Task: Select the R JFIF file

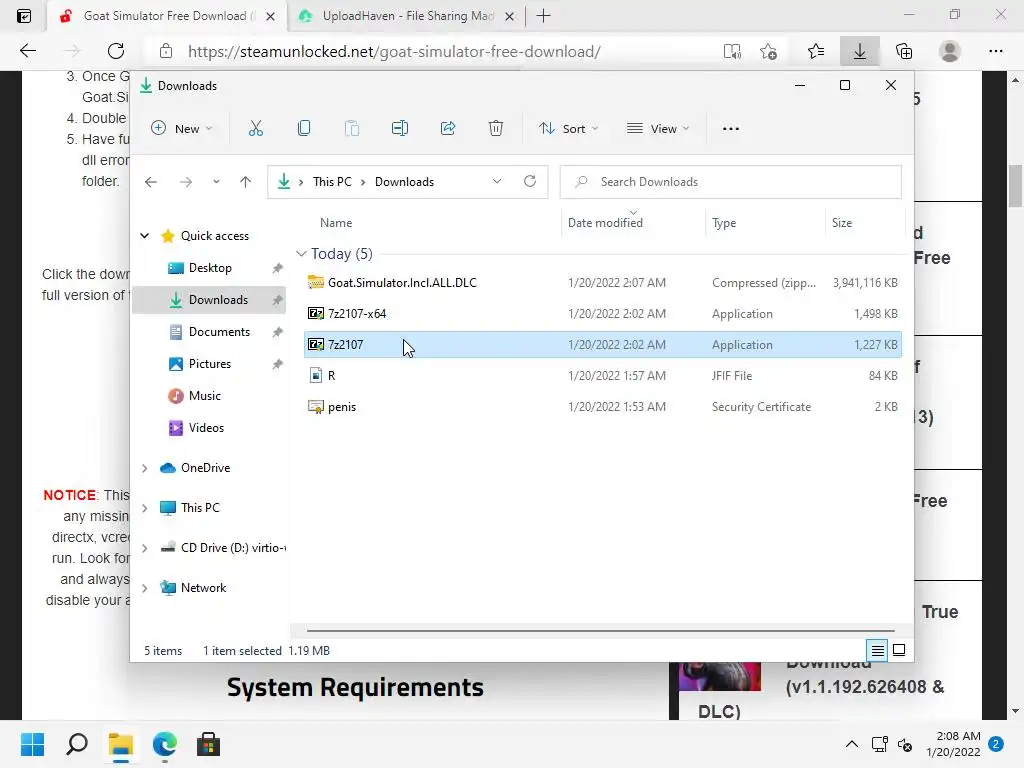Action: (602, 376)
